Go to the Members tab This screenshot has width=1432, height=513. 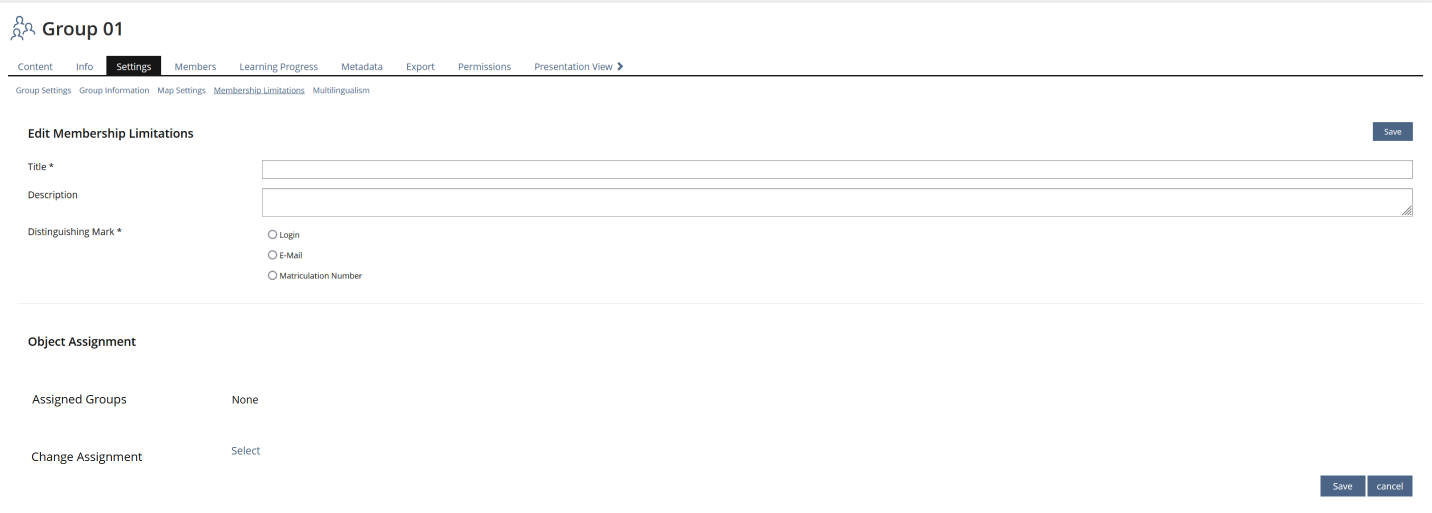point(195,67)
